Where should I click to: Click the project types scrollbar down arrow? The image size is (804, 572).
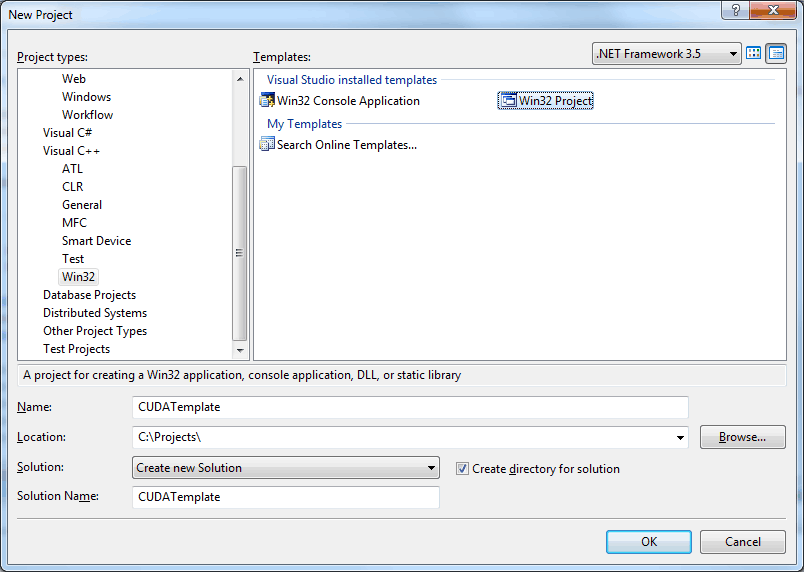click(239, 351)
